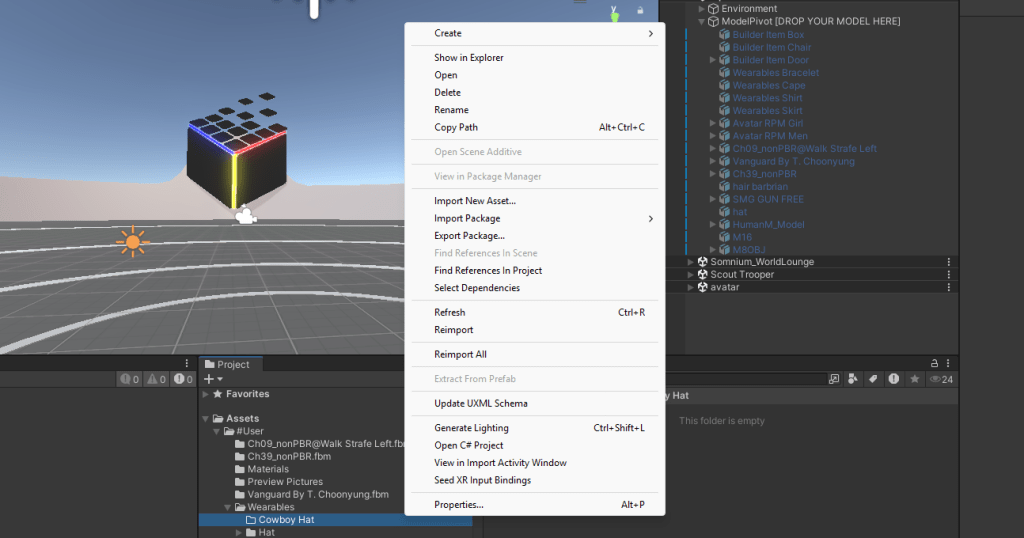This screenshot has height=538, width=1024.
Task: Open Scout Trooper scene options menu
Action: (948, 274)
